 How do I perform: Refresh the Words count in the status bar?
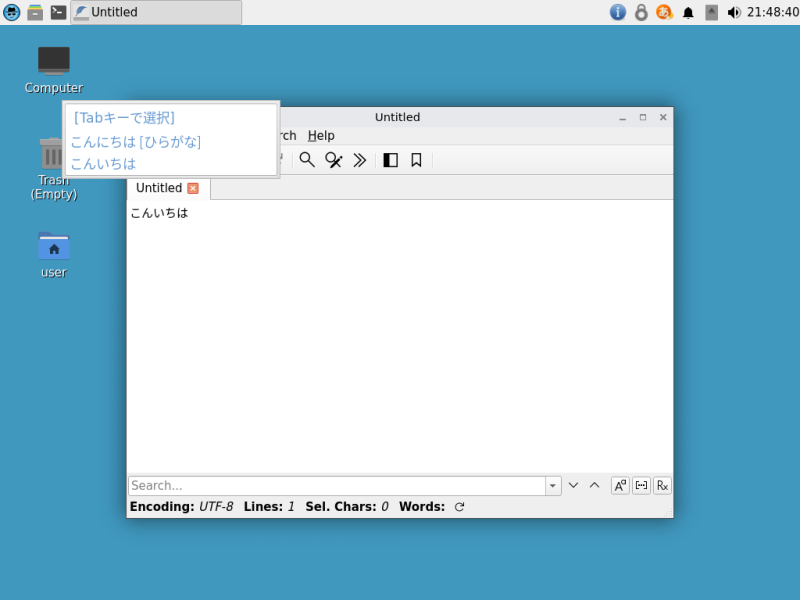click(x=459, y=506)
